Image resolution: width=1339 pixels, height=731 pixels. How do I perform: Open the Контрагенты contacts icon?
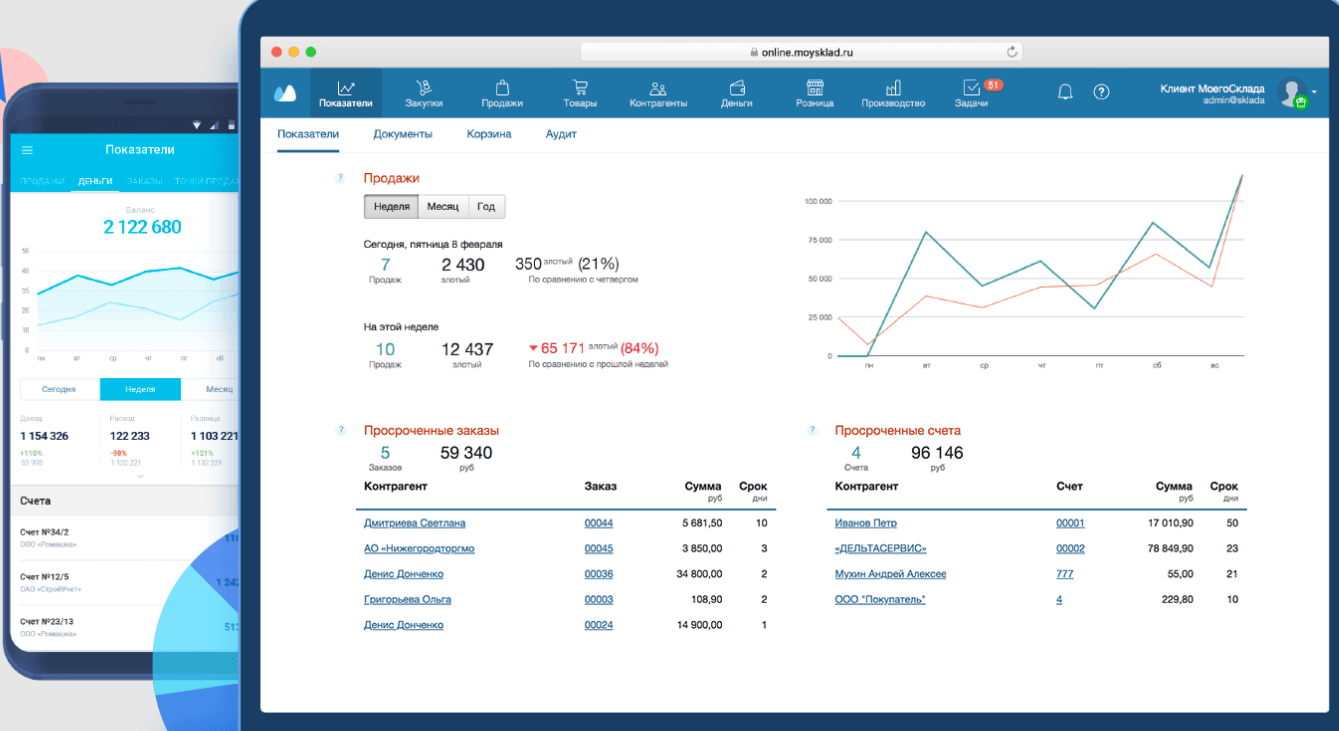point(658,89)
